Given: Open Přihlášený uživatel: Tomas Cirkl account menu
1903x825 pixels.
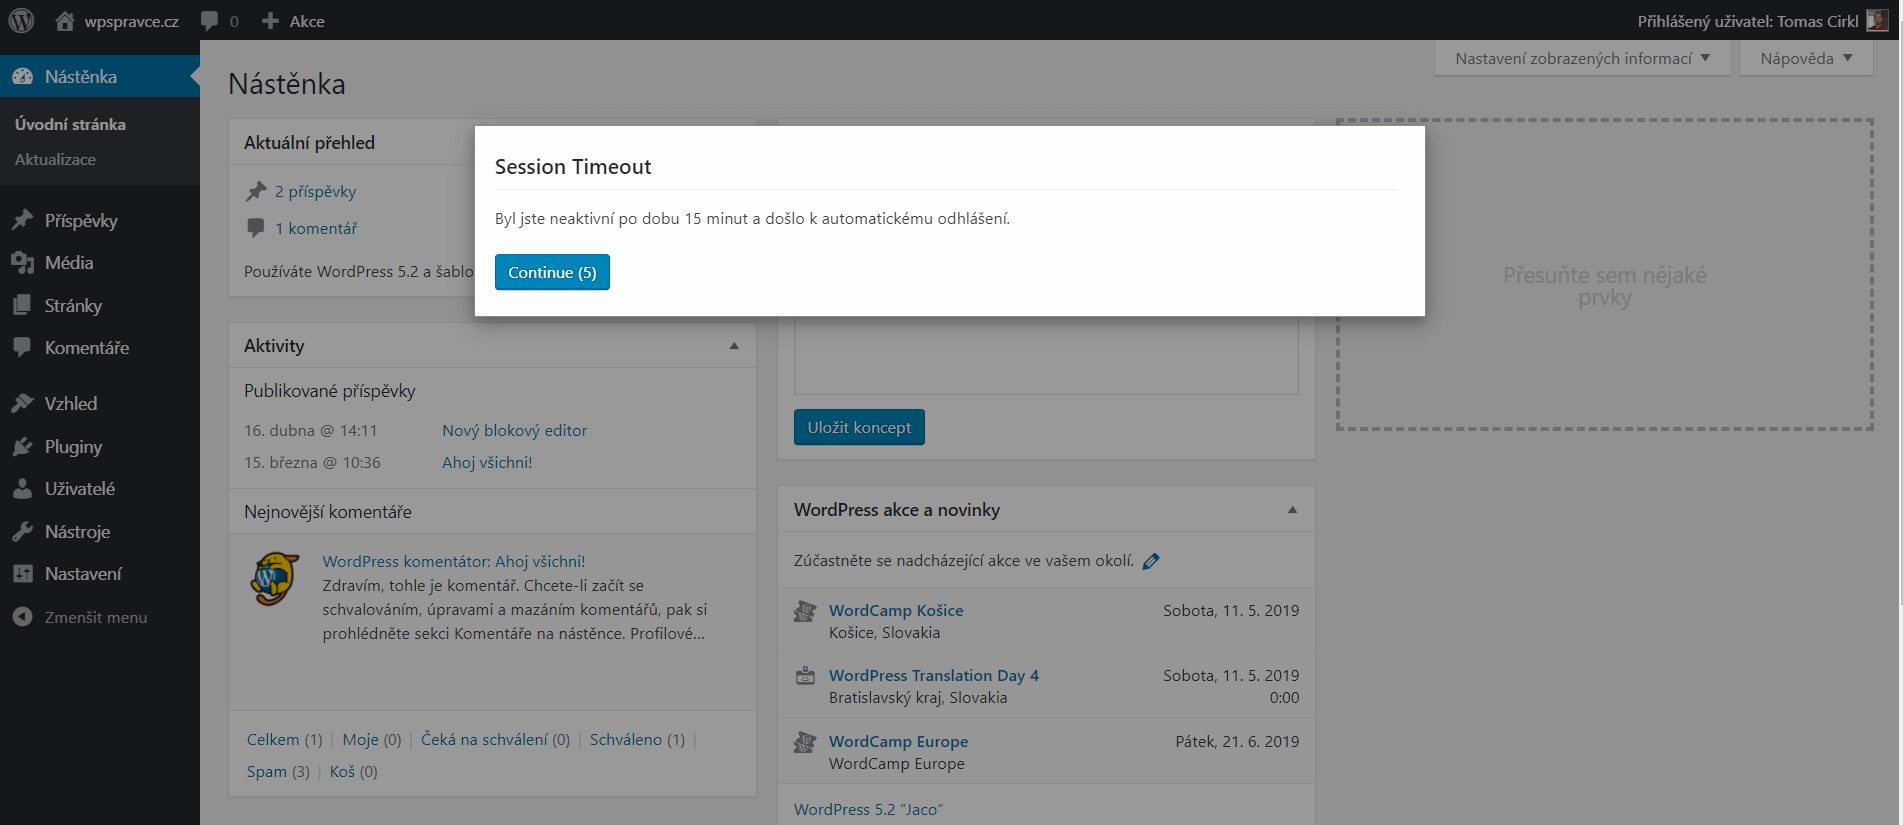Looking at the screenshot, I should click(1763, 21).
